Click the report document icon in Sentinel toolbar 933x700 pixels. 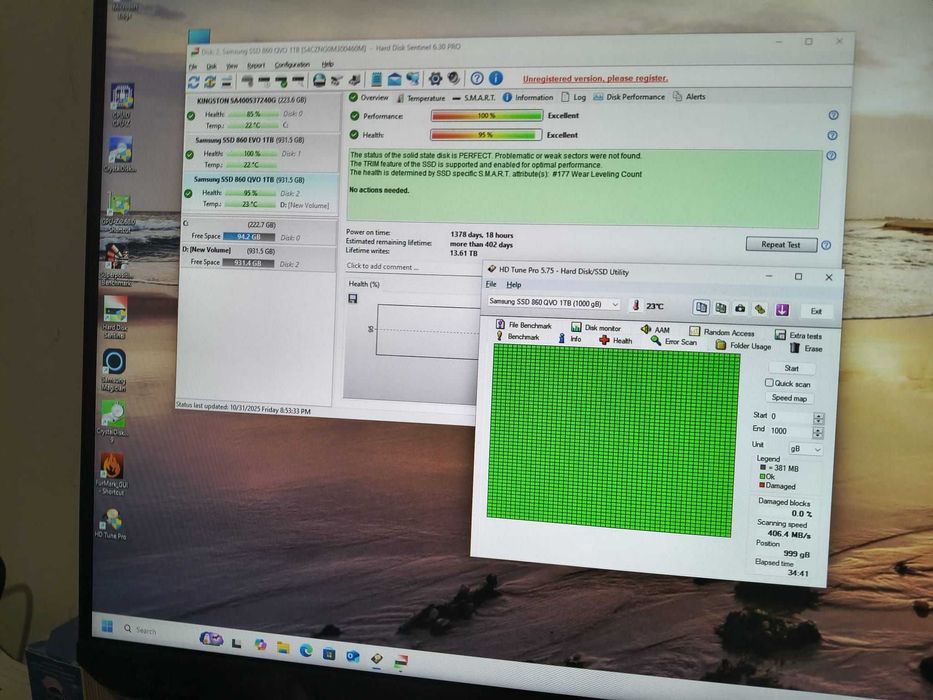(376, 79)
